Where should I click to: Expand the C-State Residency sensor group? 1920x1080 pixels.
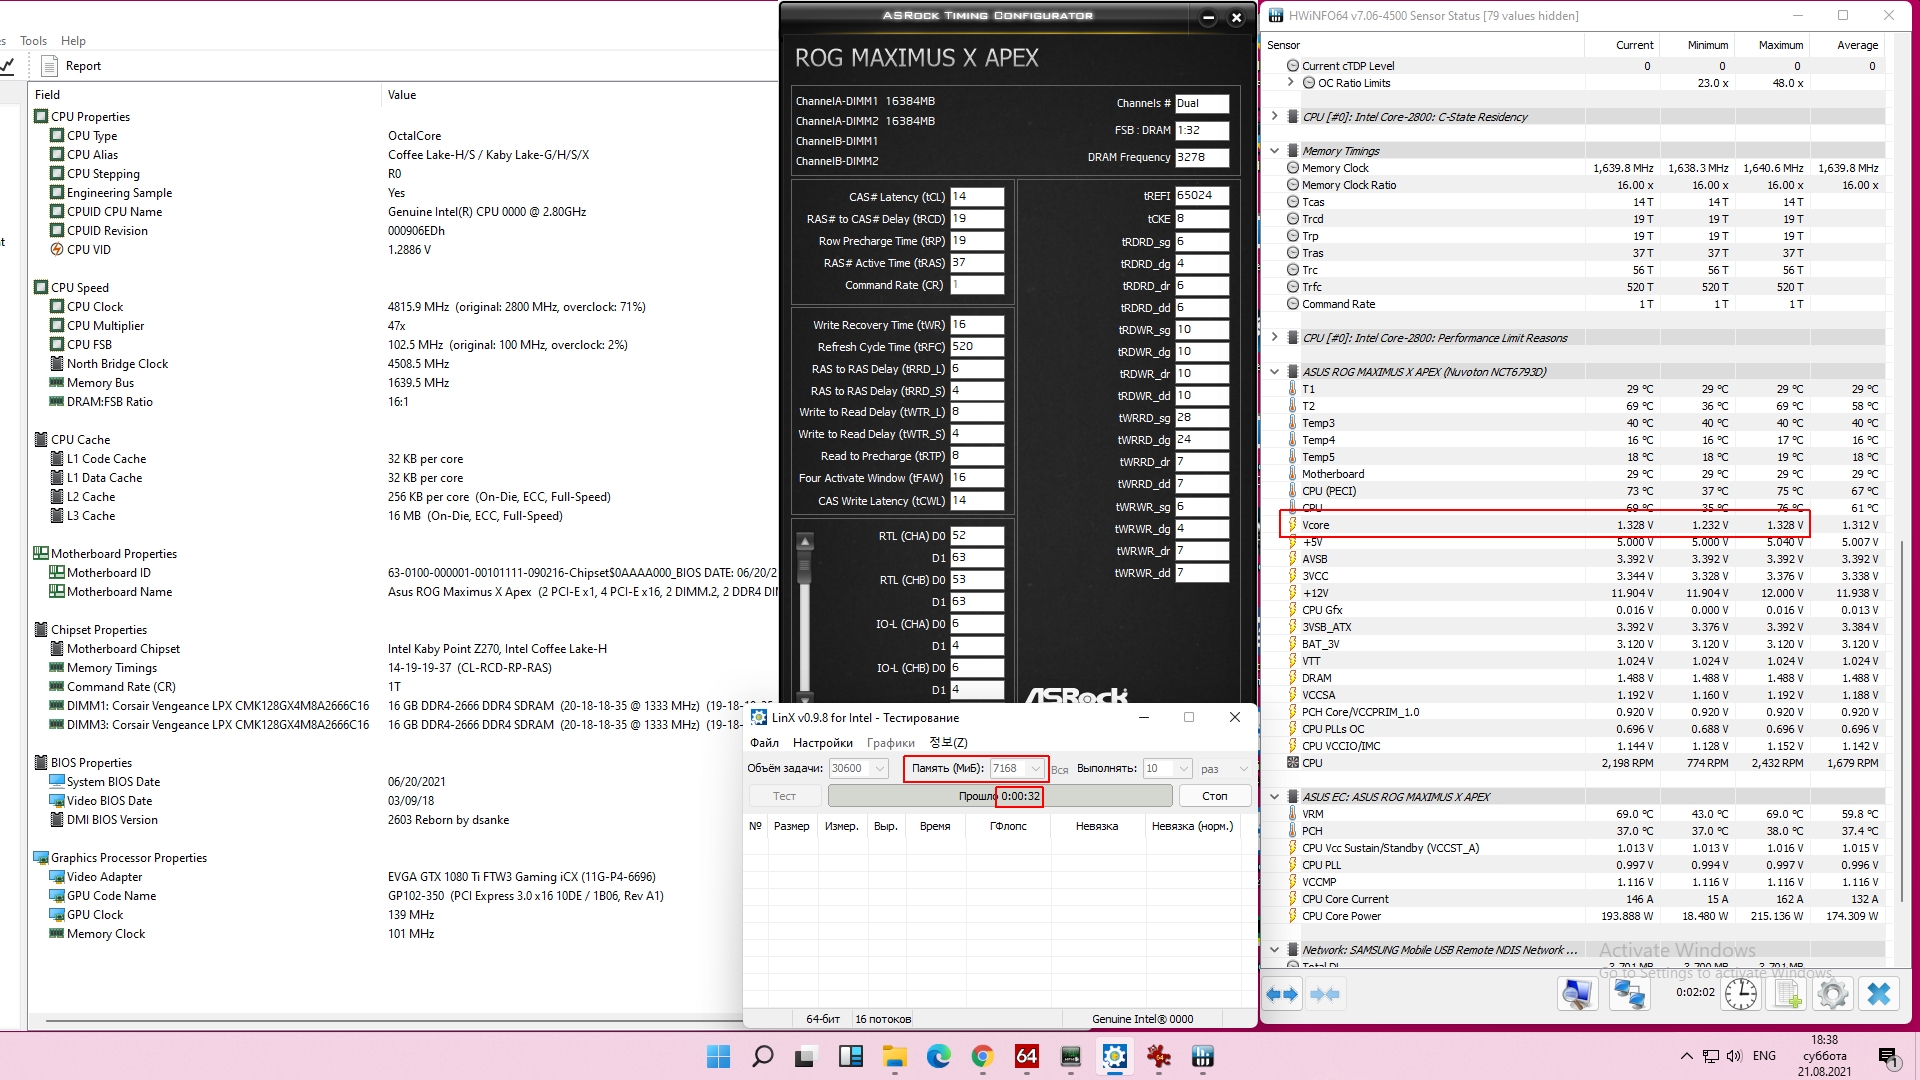coord(1274,117)
